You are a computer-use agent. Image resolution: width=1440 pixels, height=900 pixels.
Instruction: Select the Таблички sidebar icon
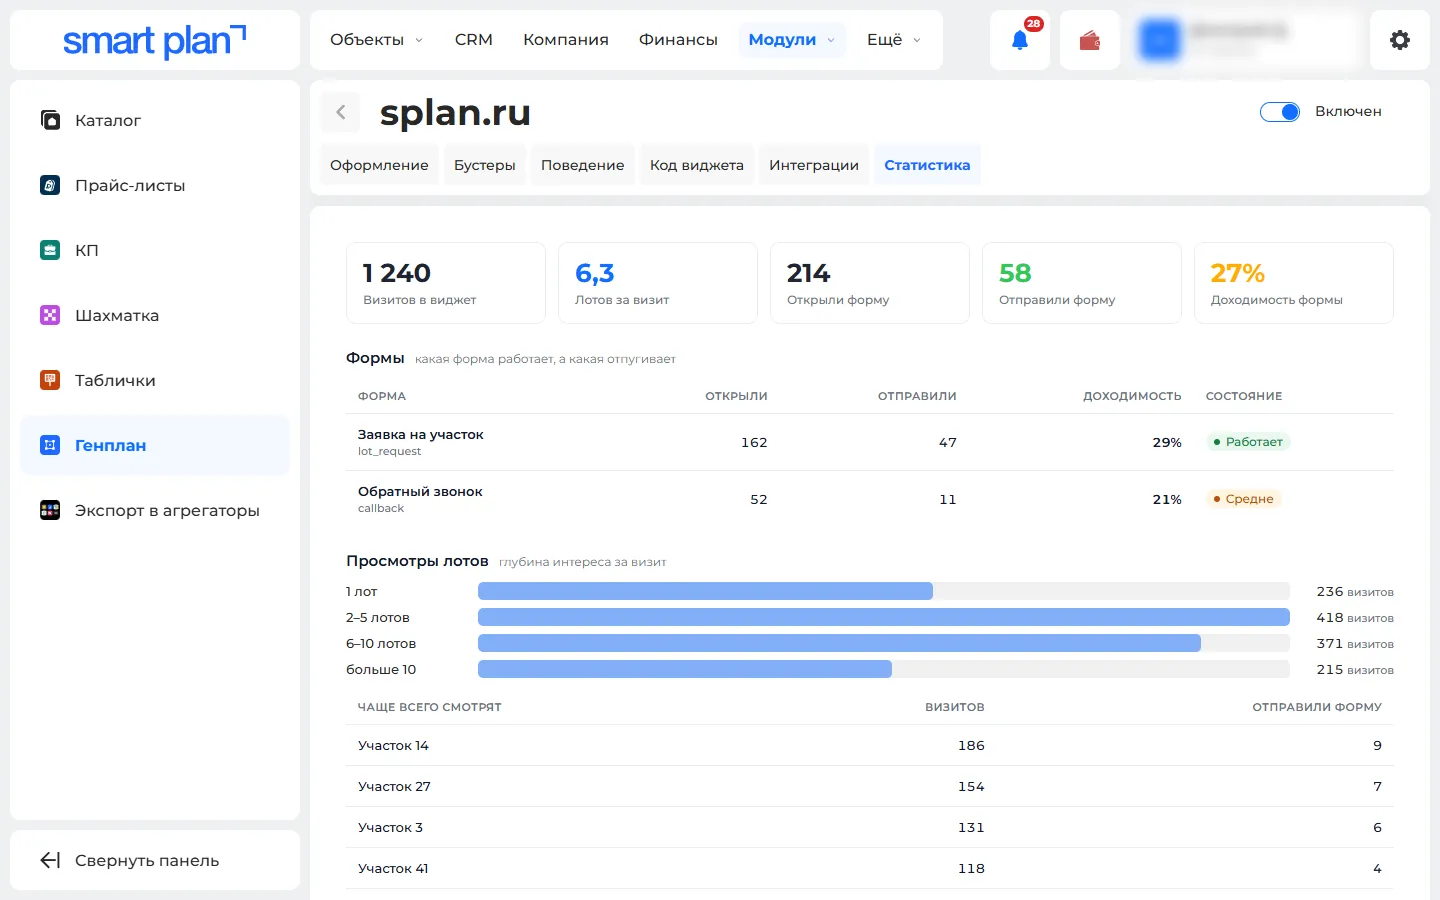point(50,380)
